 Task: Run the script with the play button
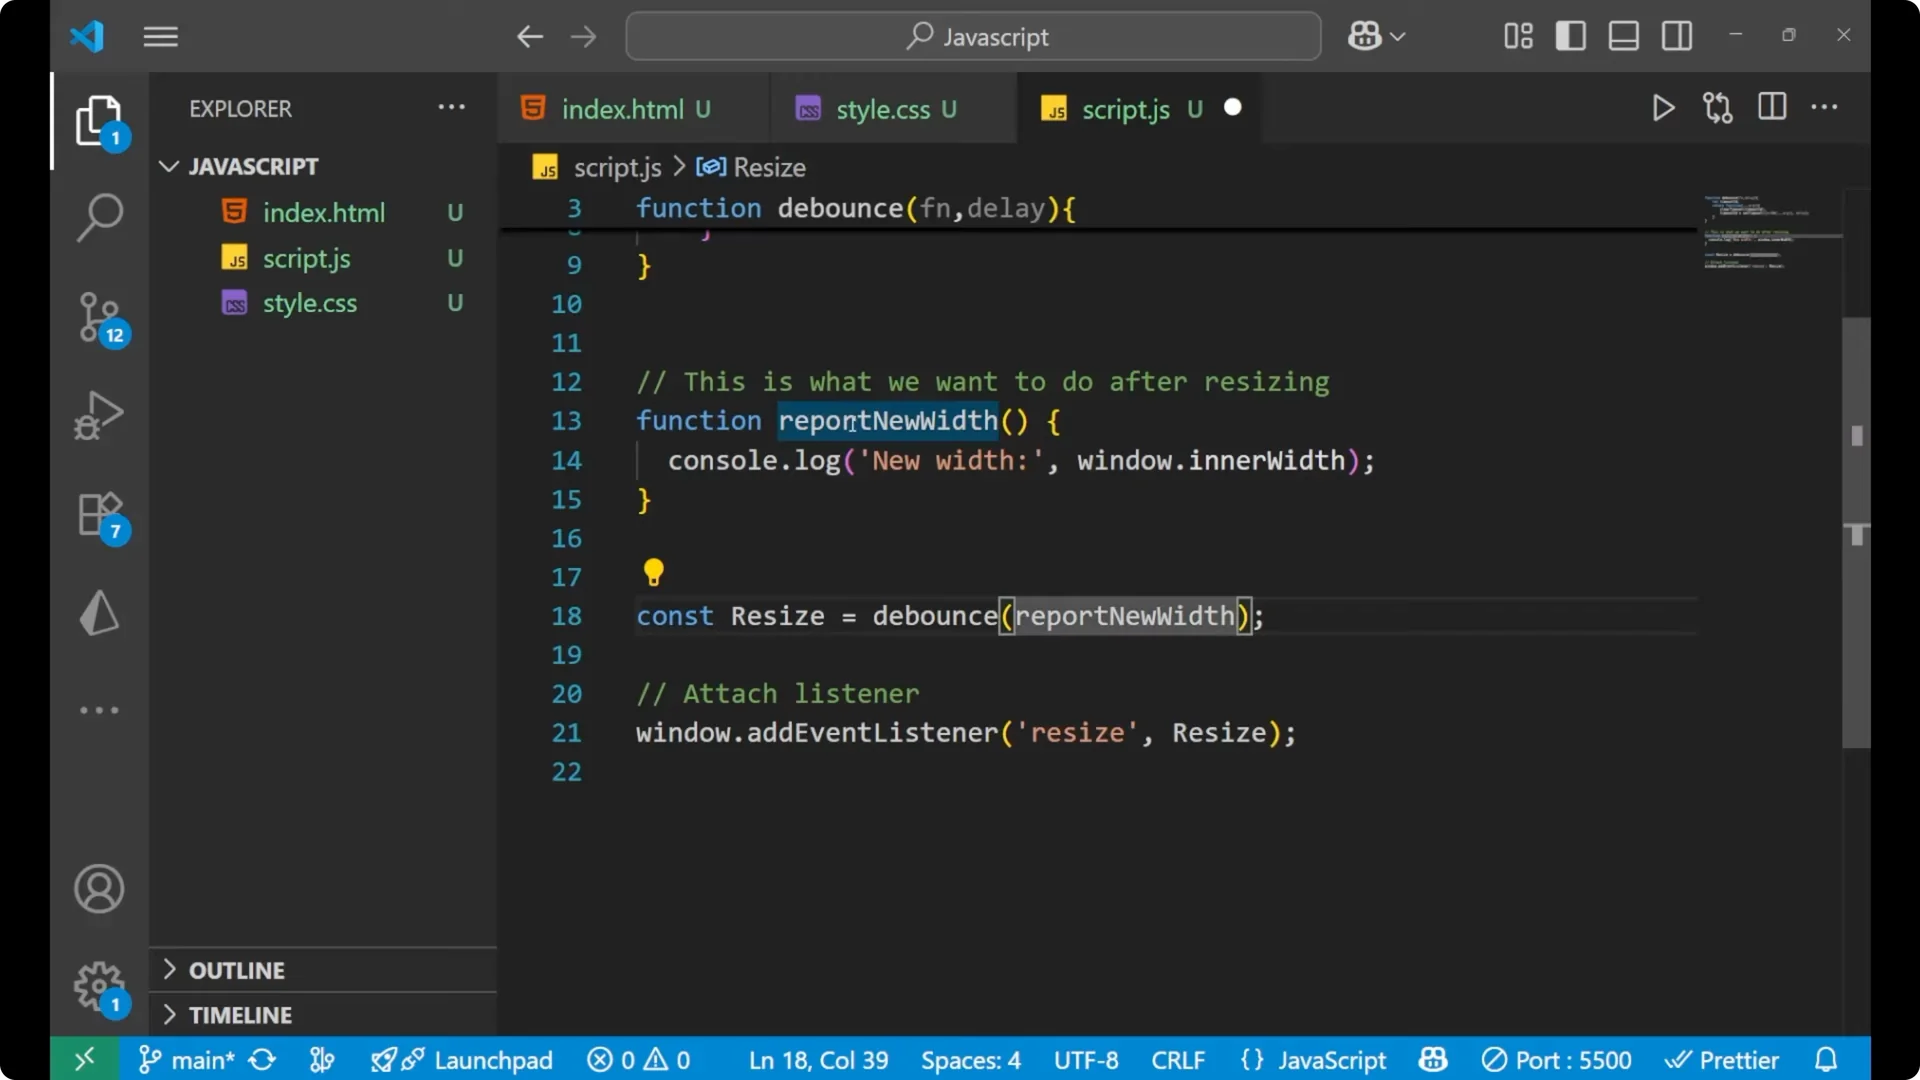[1663, 108]
